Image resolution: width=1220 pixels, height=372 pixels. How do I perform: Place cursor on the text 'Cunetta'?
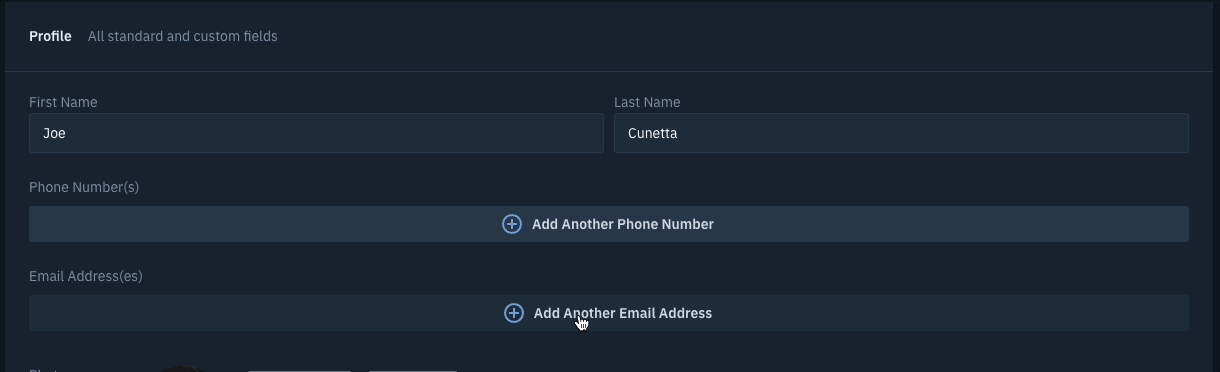click(x=653, y=133)
